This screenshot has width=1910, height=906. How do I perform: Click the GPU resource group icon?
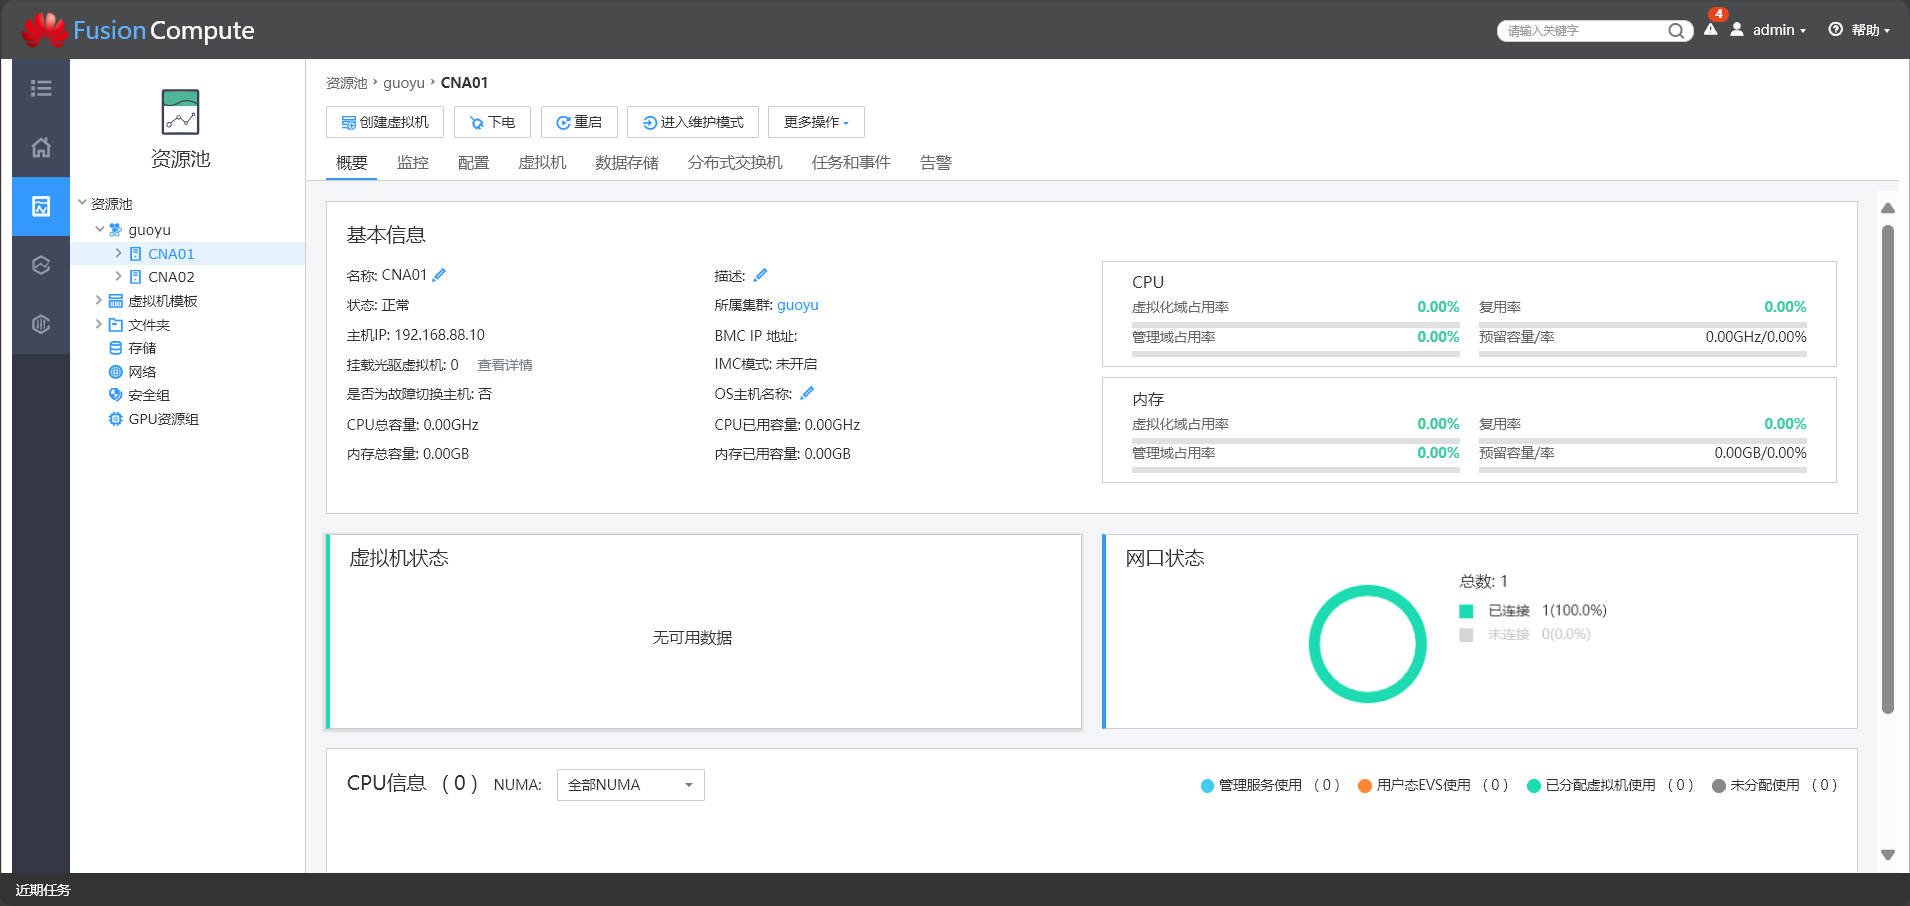coord(115,419)
